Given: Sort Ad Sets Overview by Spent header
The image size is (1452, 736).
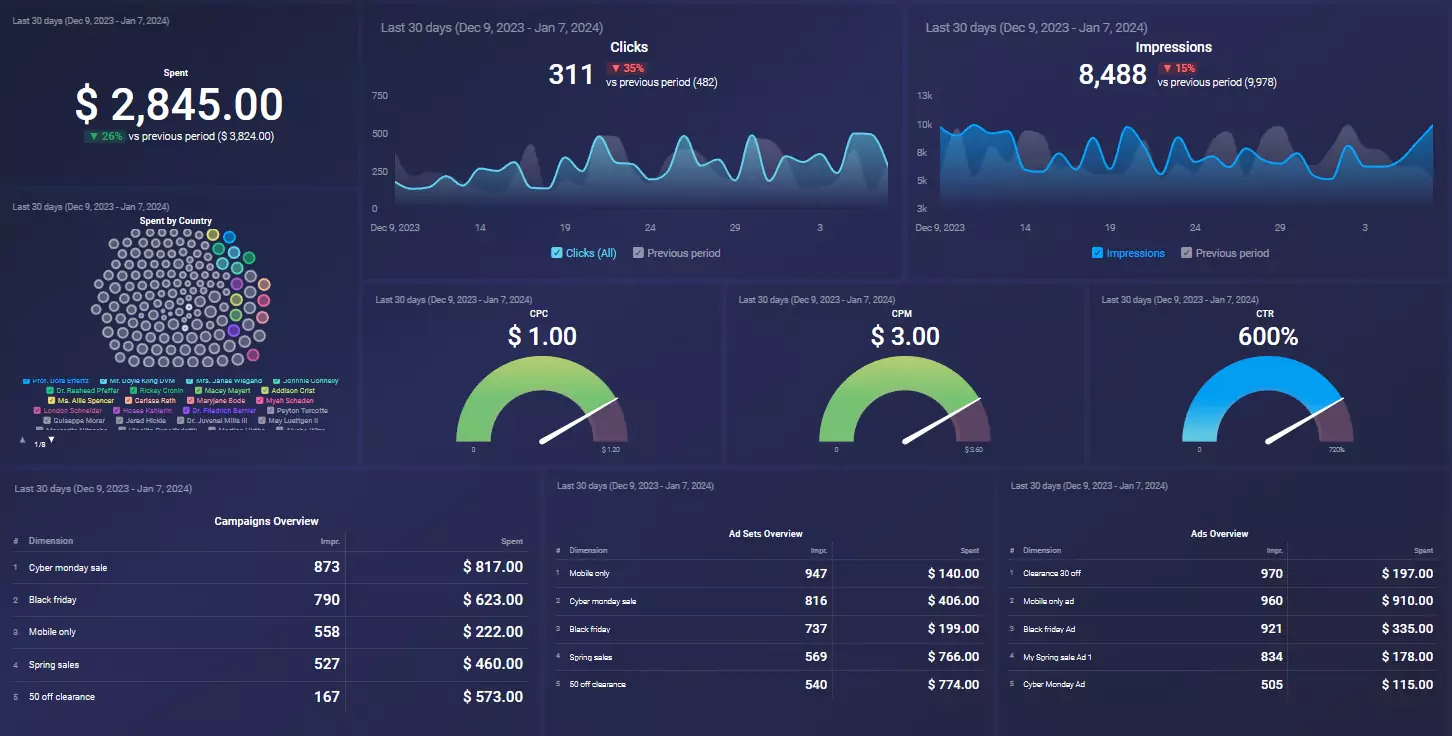Looking at the screenshot, I should pos(969,550).
